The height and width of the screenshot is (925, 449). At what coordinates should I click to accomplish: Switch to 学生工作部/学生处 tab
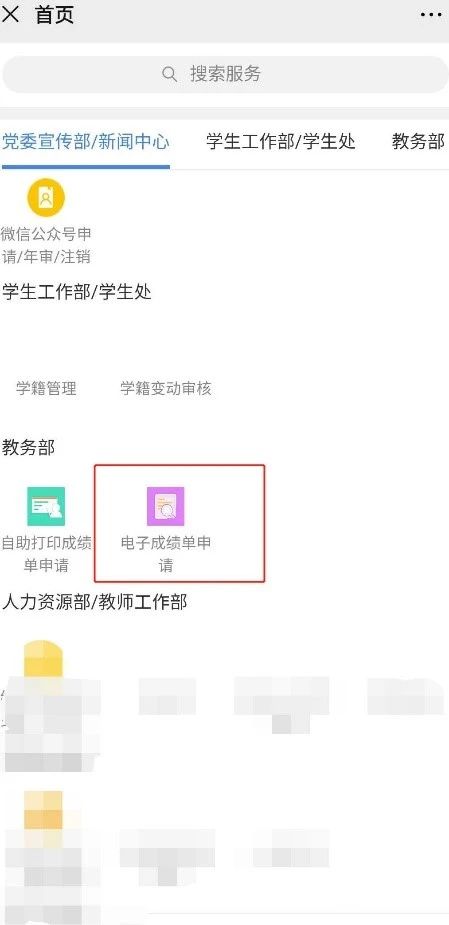tap(281, 142)
